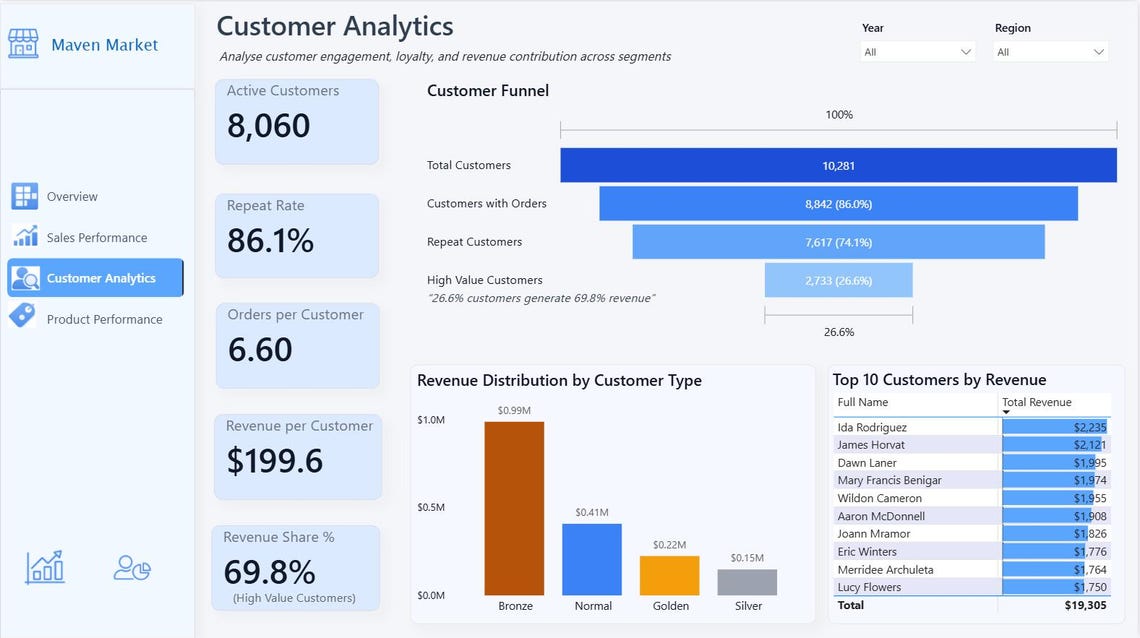This screenshot has height=638, width=1140.
Task: Click the Product Performance tag icon
Action: (x=23, y=316)
